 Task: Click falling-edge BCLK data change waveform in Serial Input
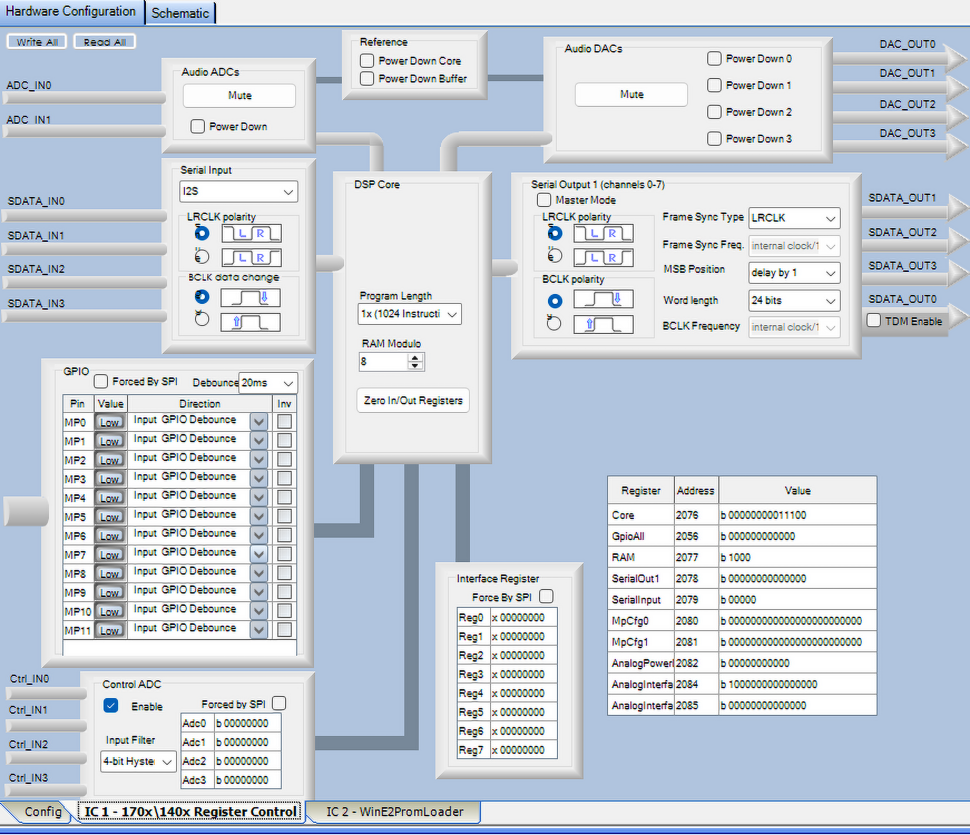click(x=251, y=298)
